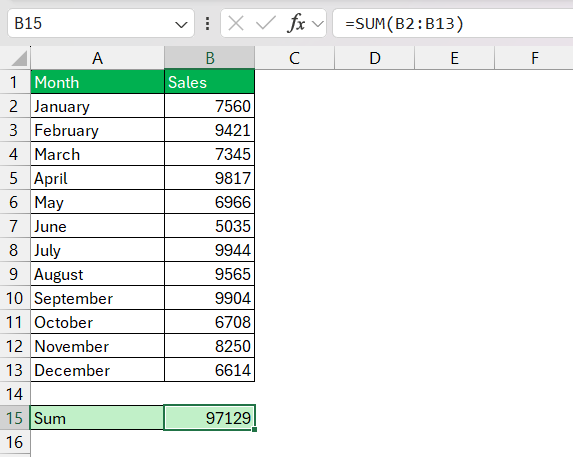Select the September cell
The width and height of the screenshot is (573, 457).
point(98,298)
